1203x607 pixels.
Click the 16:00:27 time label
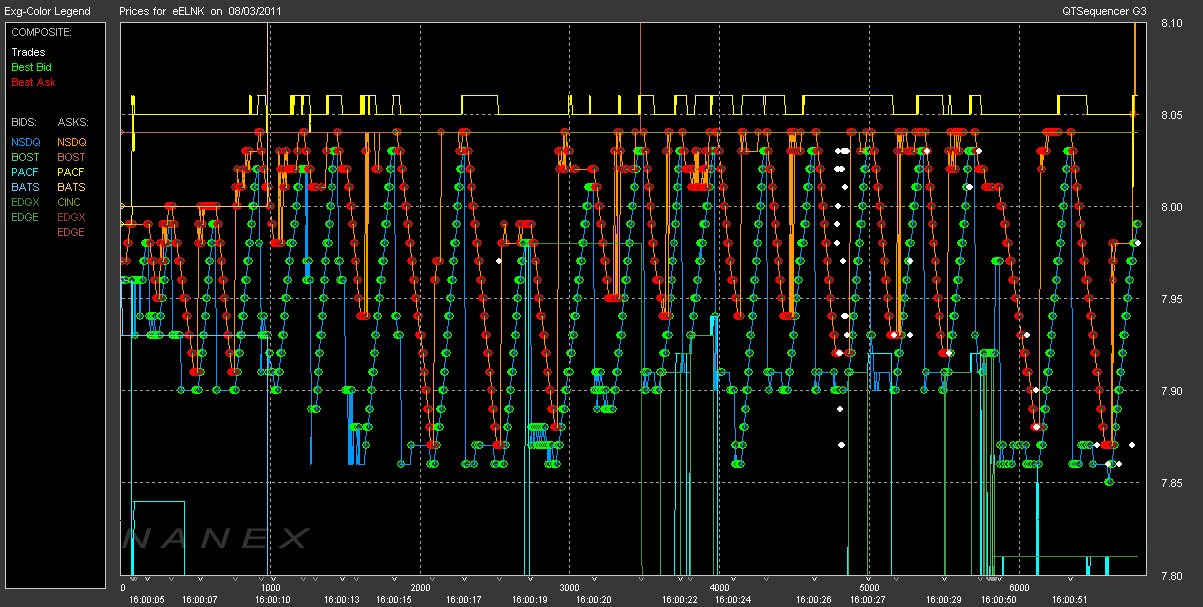coord(868,600)
